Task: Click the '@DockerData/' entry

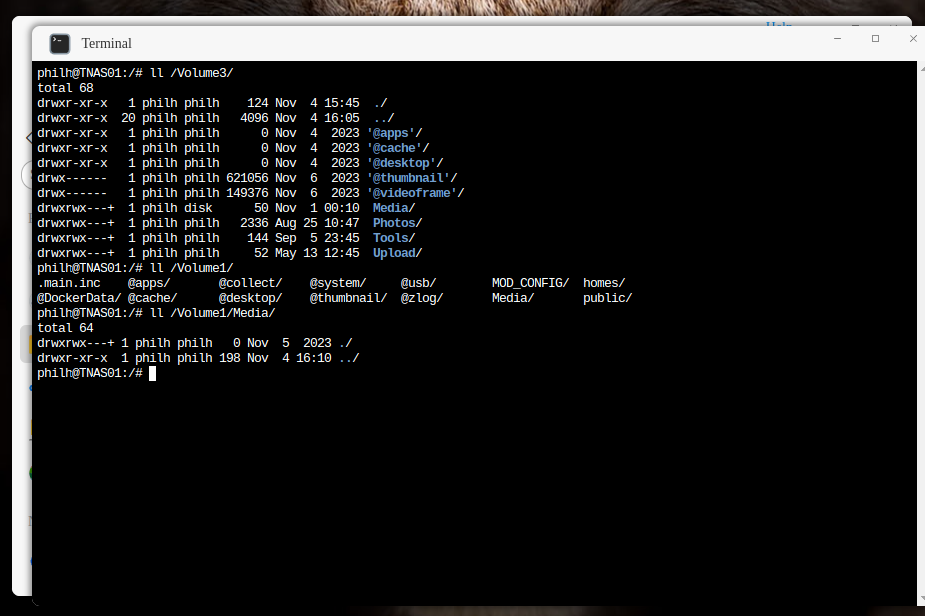Action: [x=79, y=298]
